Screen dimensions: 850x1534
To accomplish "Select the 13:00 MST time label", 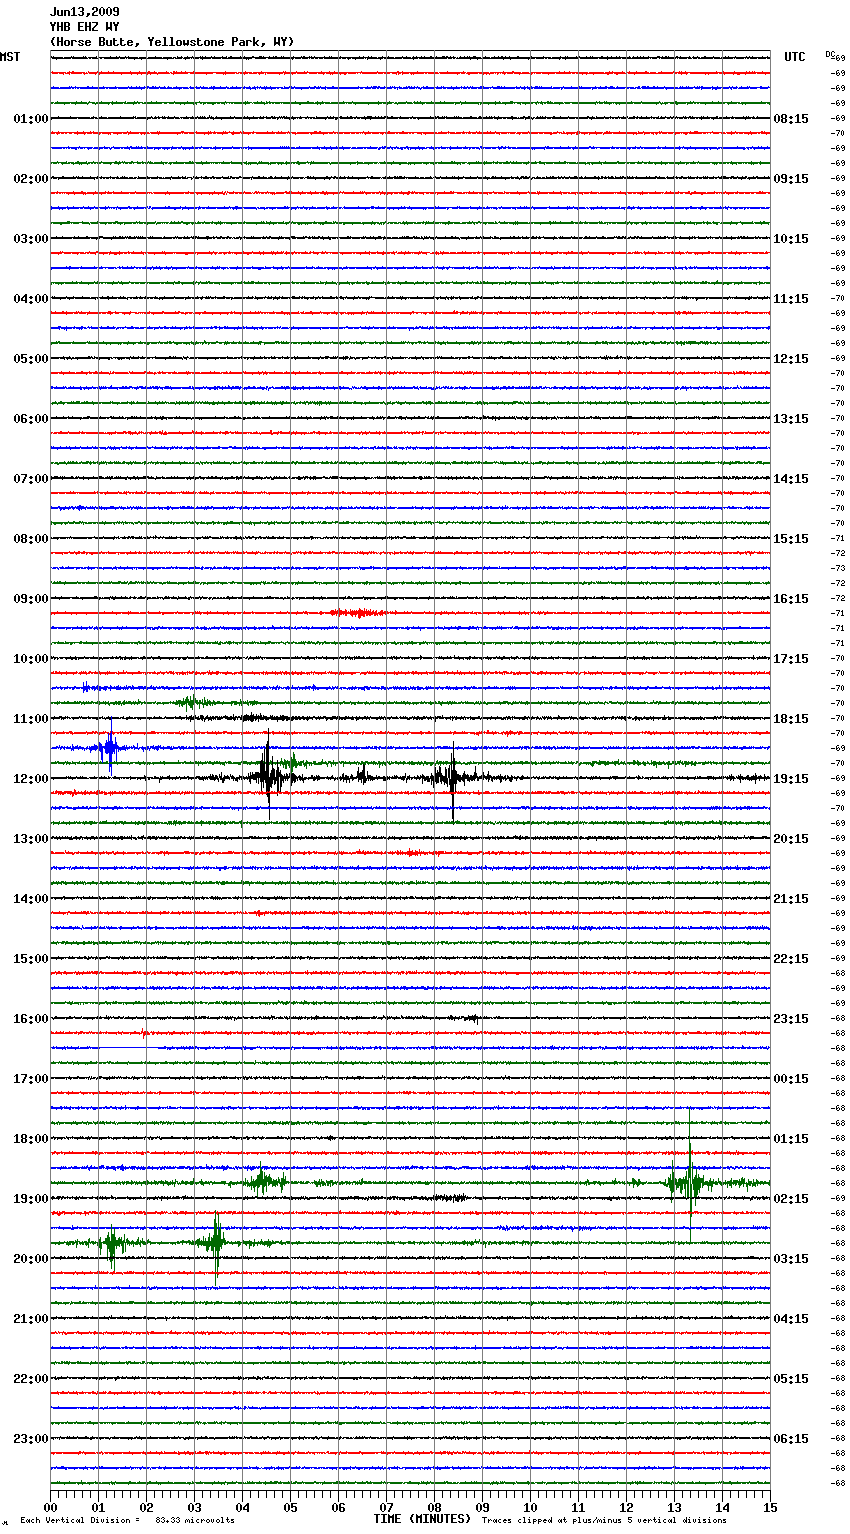I will pyautogui.click(x=31, y=839).
